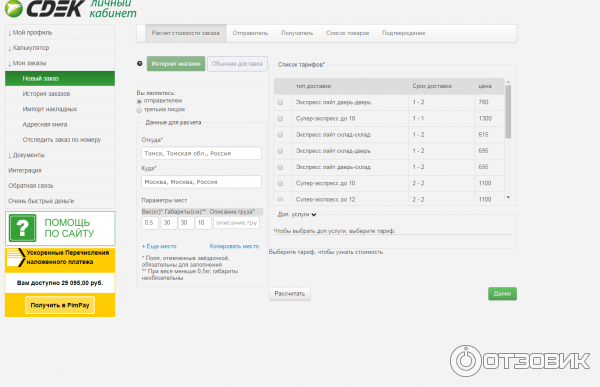Open the Расчет стоимости заказа step tab
The width and height of the screenshot is (600, 387).
(x=186, y=33)
